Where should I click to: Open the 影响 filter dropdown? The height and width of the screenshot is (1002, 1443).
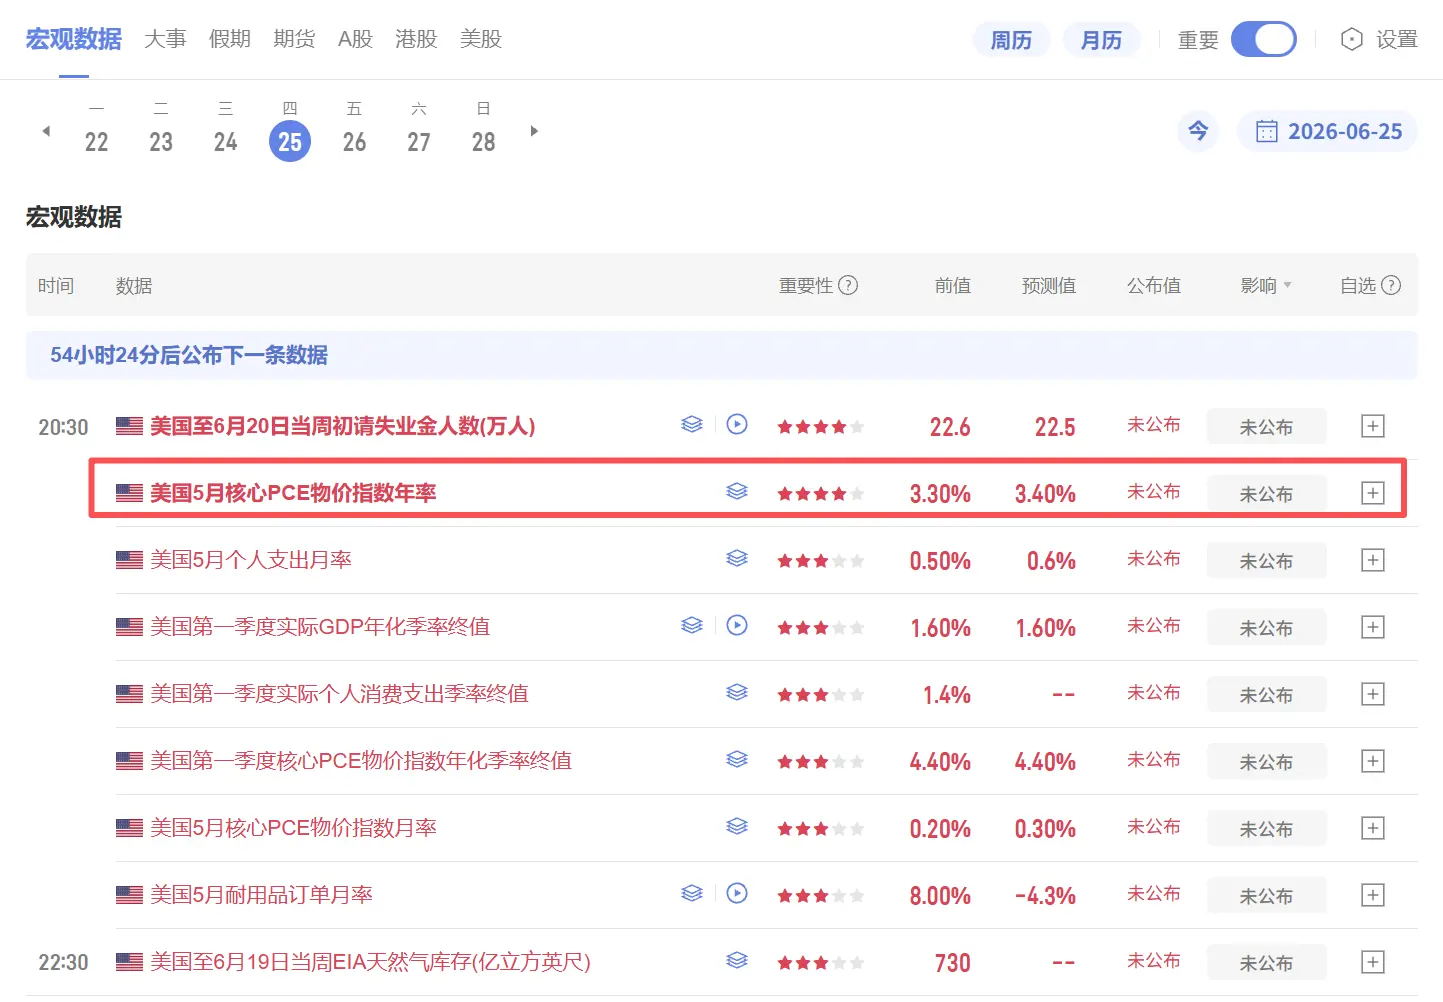(1266, 285)
